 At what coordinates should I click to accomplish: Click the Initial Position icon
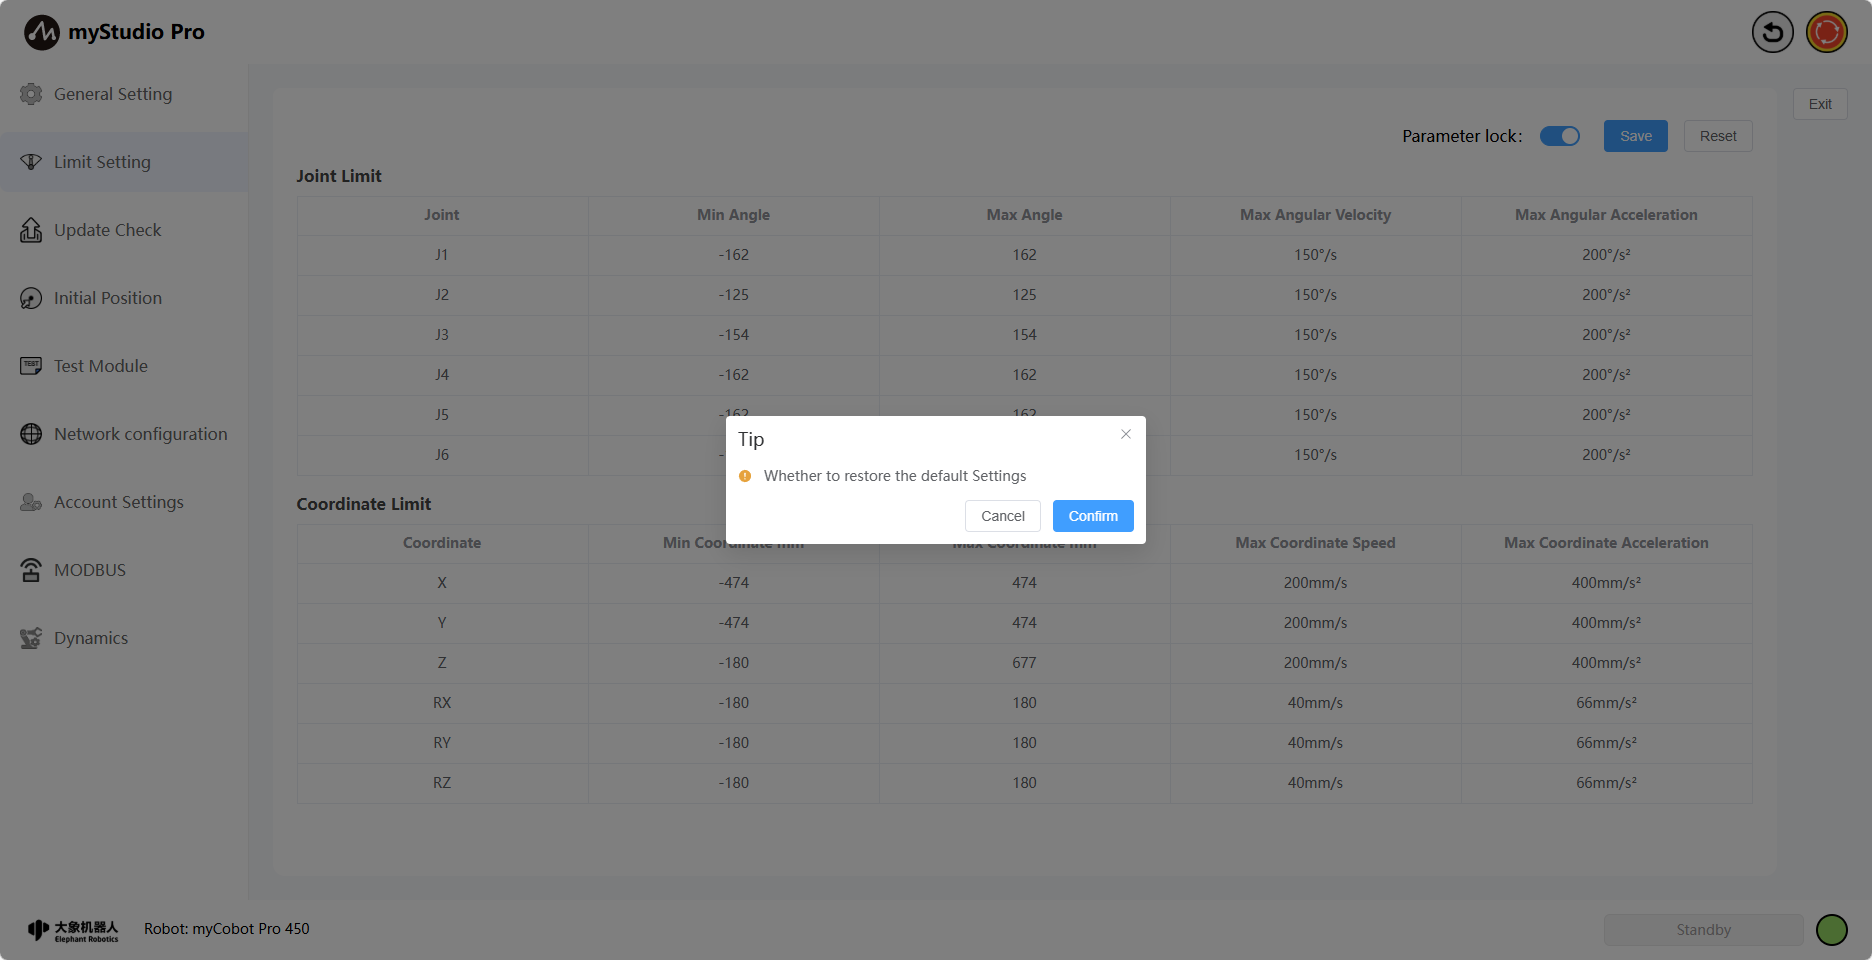point(31,298)
